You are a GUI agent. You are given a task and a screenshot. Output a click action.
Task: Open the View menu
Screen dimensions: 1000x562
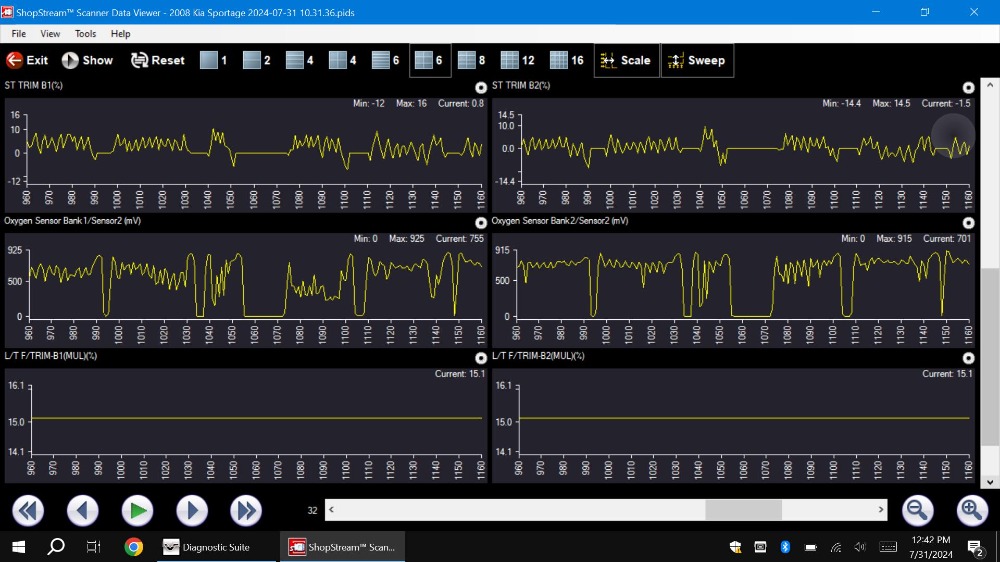click(50, 34)
